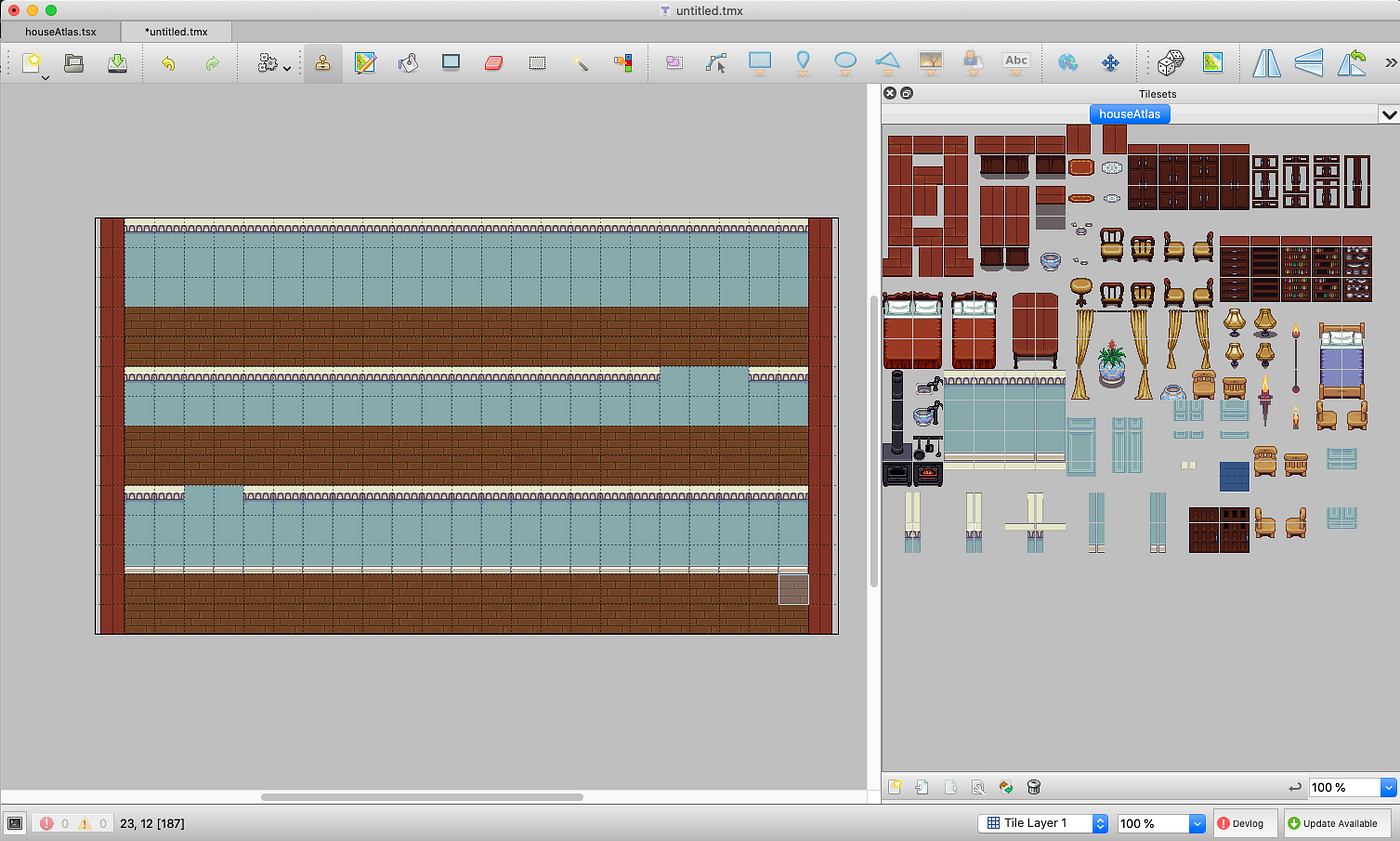Open the map zoom 100 % dropdown
Image resolution: width=1400 pixels, height=841 pixels.
[1161, 823]
